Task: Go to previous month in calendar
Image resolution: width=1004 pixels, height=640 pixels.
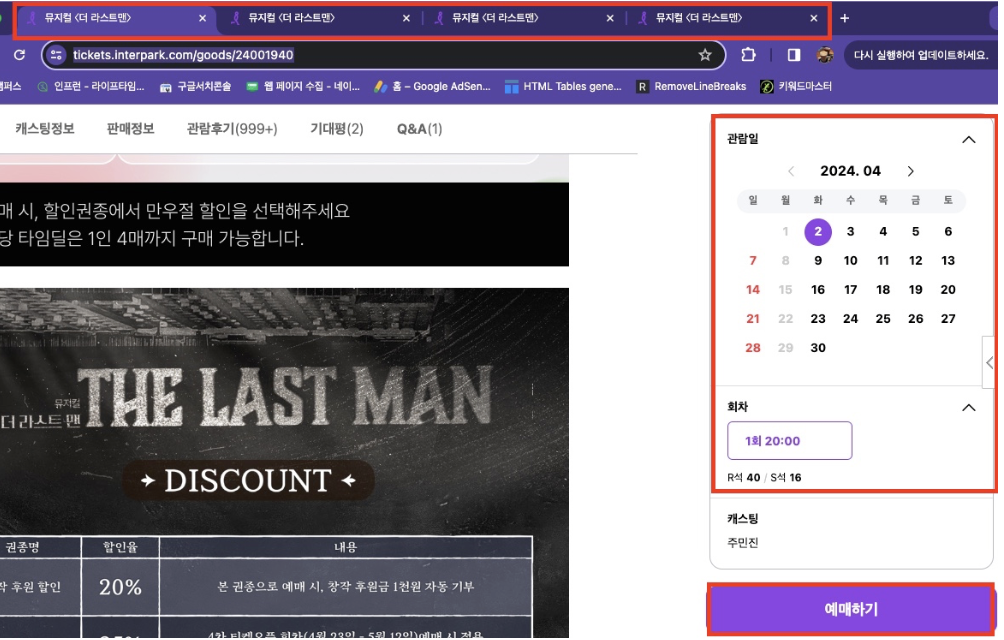Action: point(791,171)
